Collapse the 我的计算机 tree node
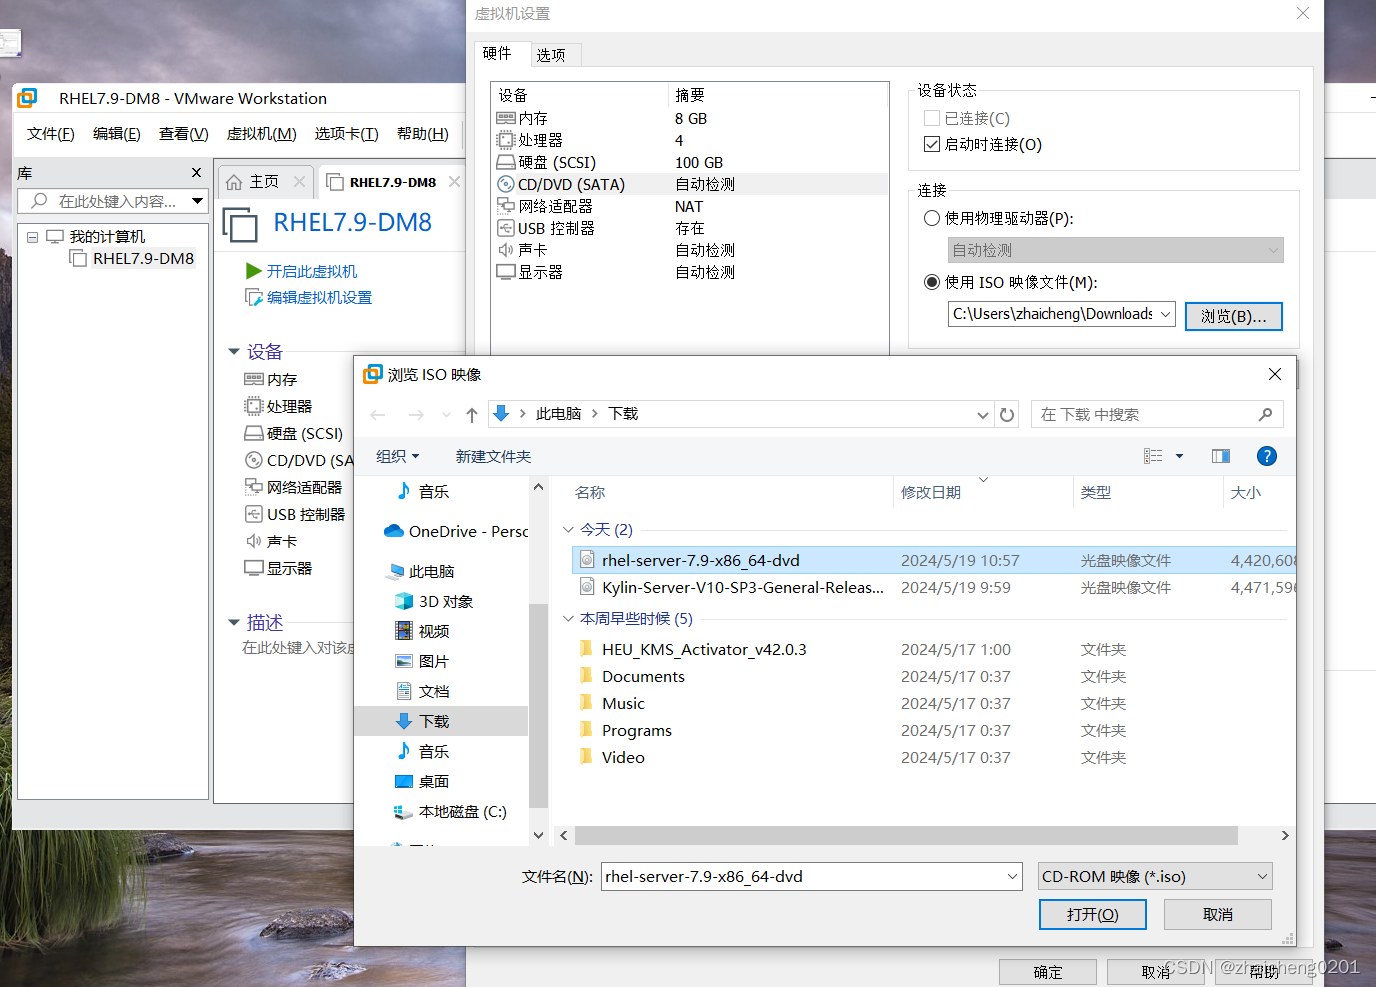This screenshot has width=1376, height=987. pos(32,237)
